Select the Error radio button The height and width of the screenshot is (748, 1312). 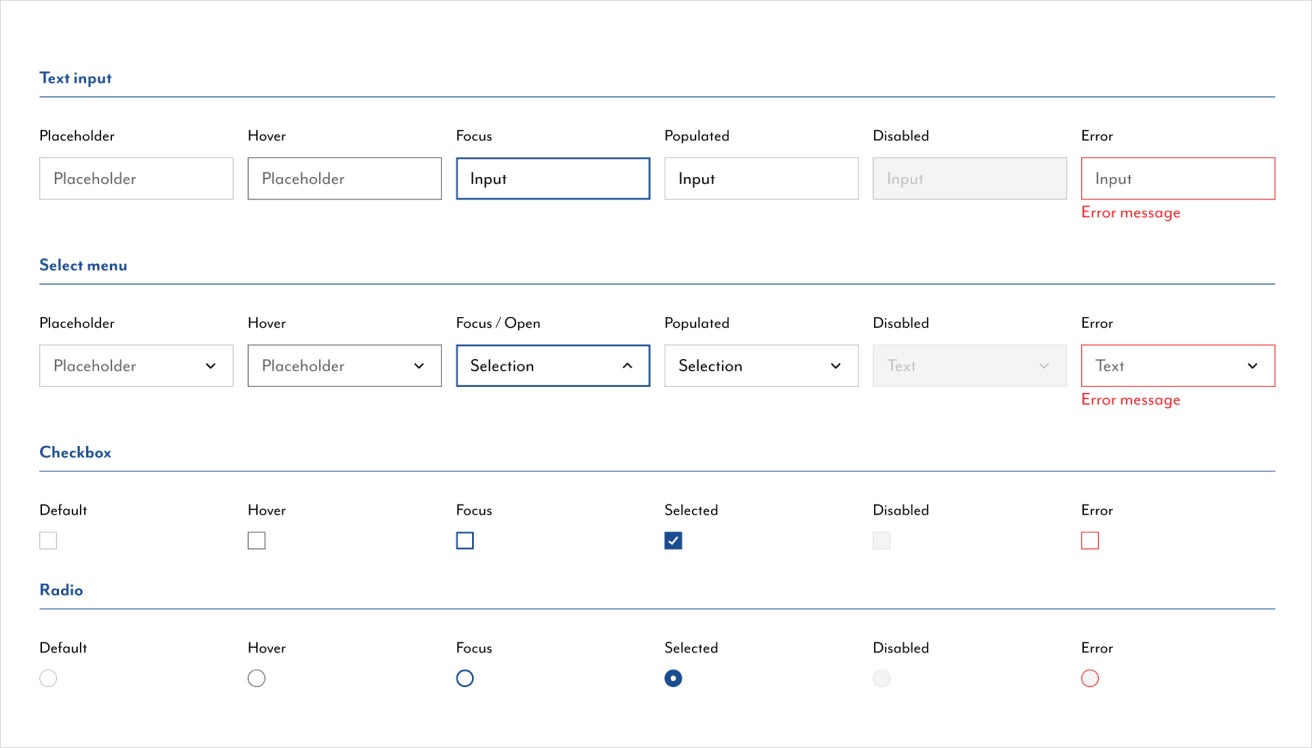coord(1090,678)
